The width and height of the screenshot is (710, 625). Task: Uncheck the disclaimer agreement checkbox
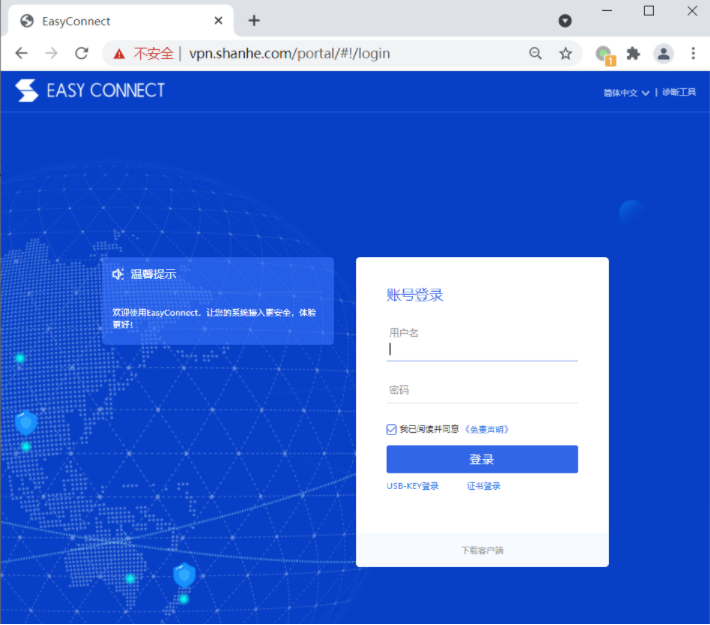[x=392, y=429]
